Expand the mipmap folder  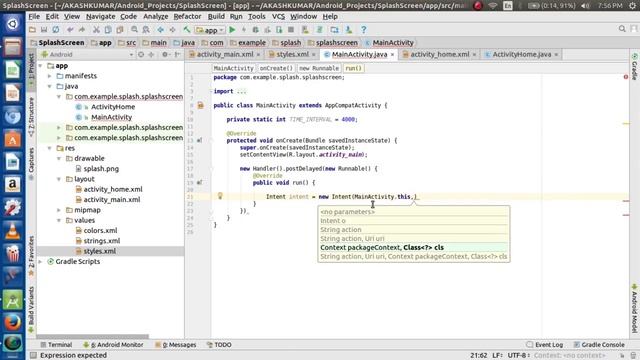59,210
